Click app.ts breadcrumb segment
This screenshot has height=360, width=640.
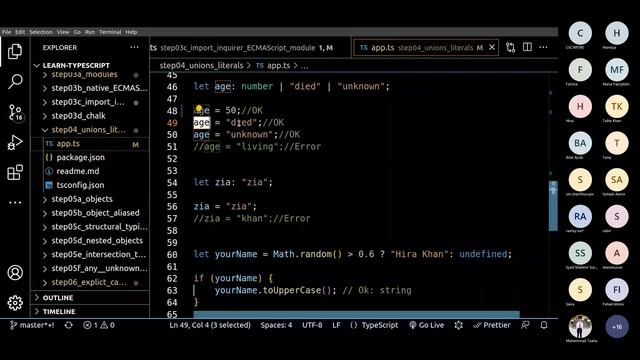(273, 66)
